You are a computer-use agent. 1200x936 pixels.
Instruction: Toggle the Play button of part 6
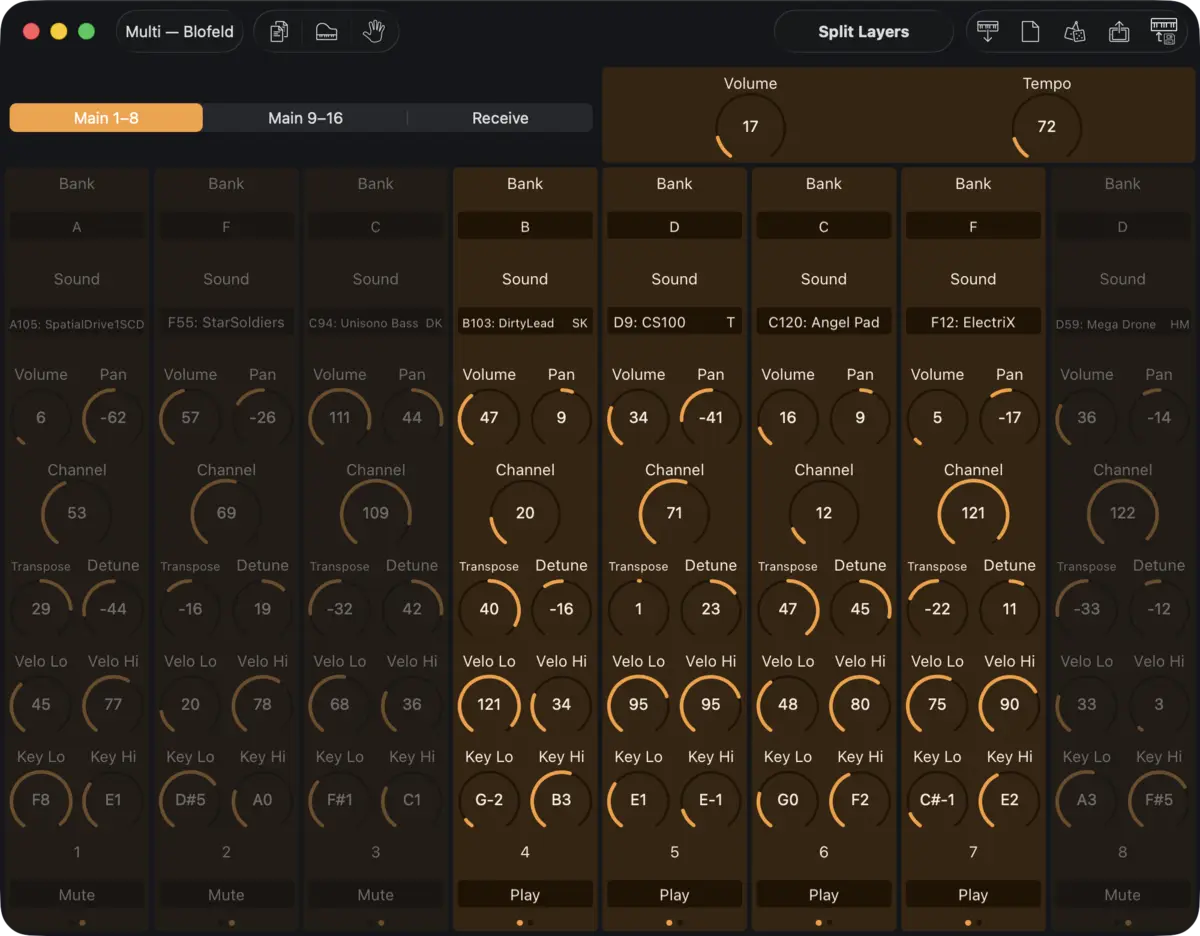point(824,895)
